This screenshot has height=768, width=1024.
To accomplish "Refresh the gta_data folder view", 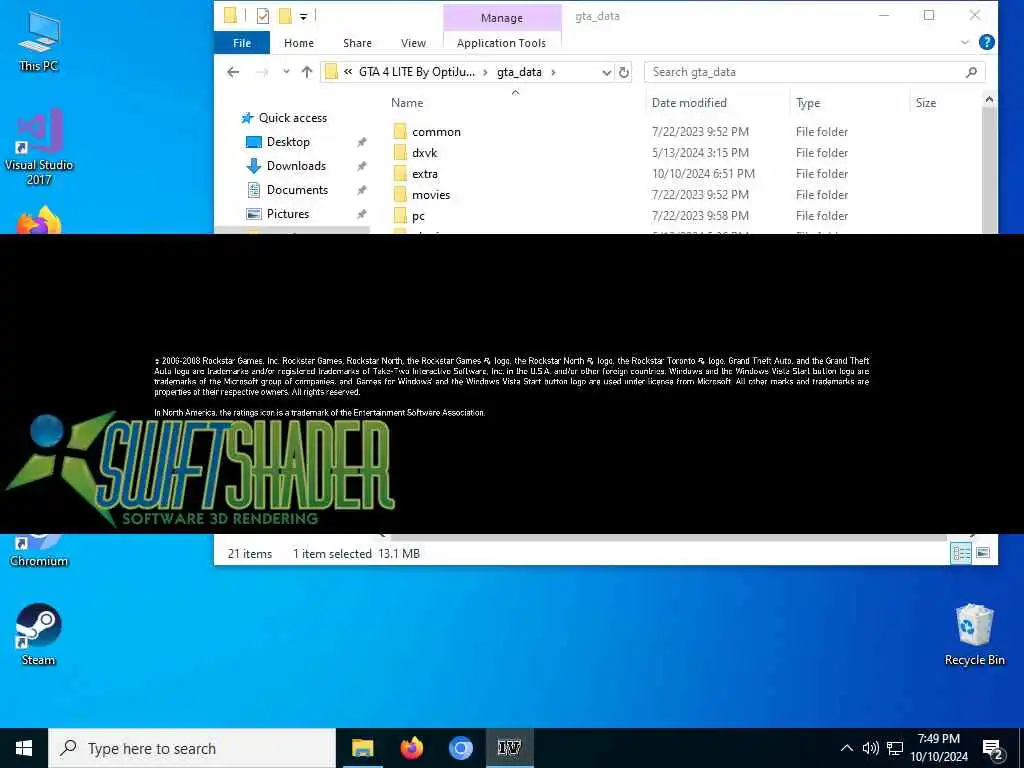I will [x=624, y=72].
